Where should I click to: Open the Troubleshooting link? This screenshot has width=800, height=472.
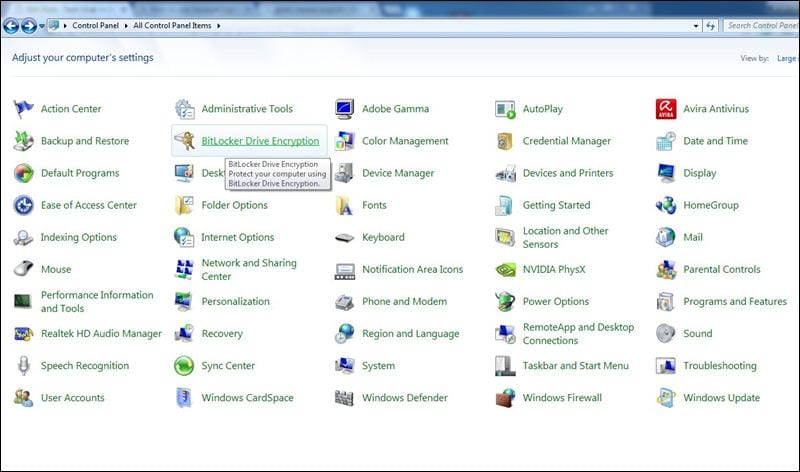[719, 366]
